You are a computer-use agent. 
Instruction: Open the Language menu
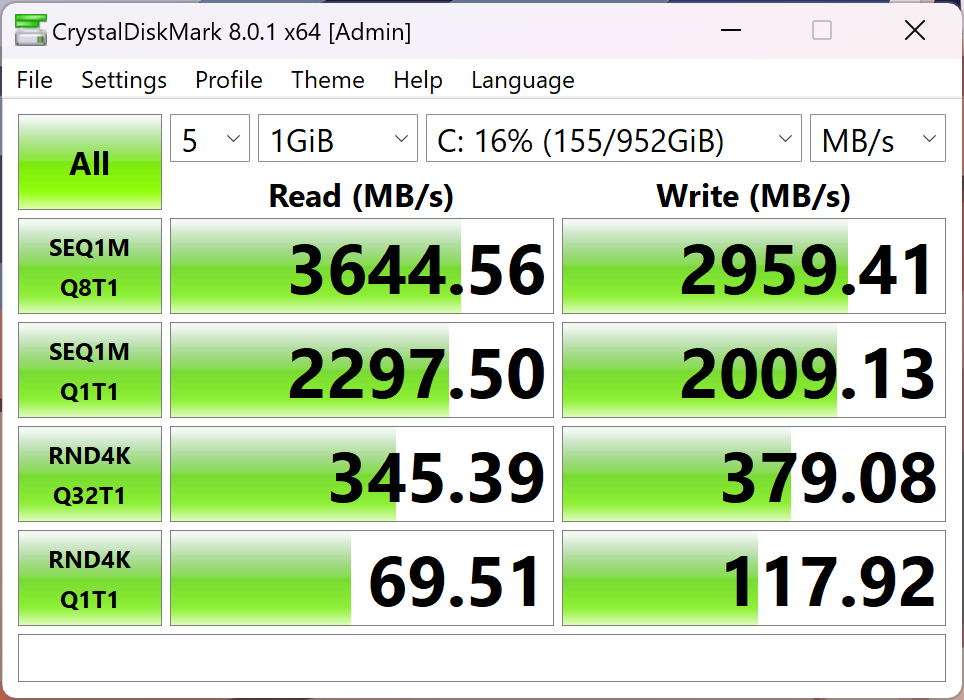point(523,80)
